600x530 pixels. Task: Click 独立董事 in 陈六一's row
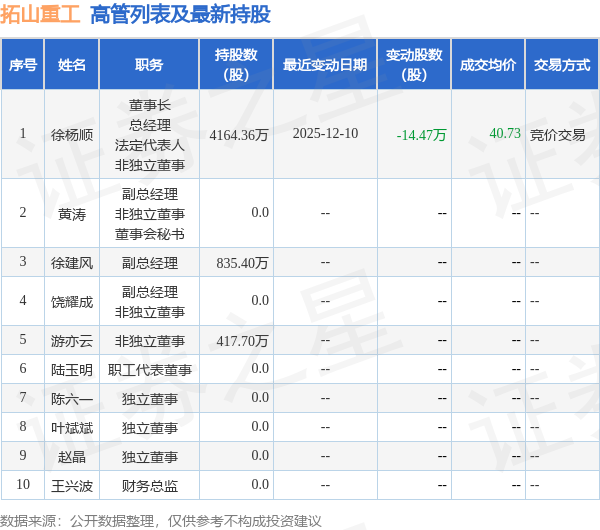(x=149, y=399)
